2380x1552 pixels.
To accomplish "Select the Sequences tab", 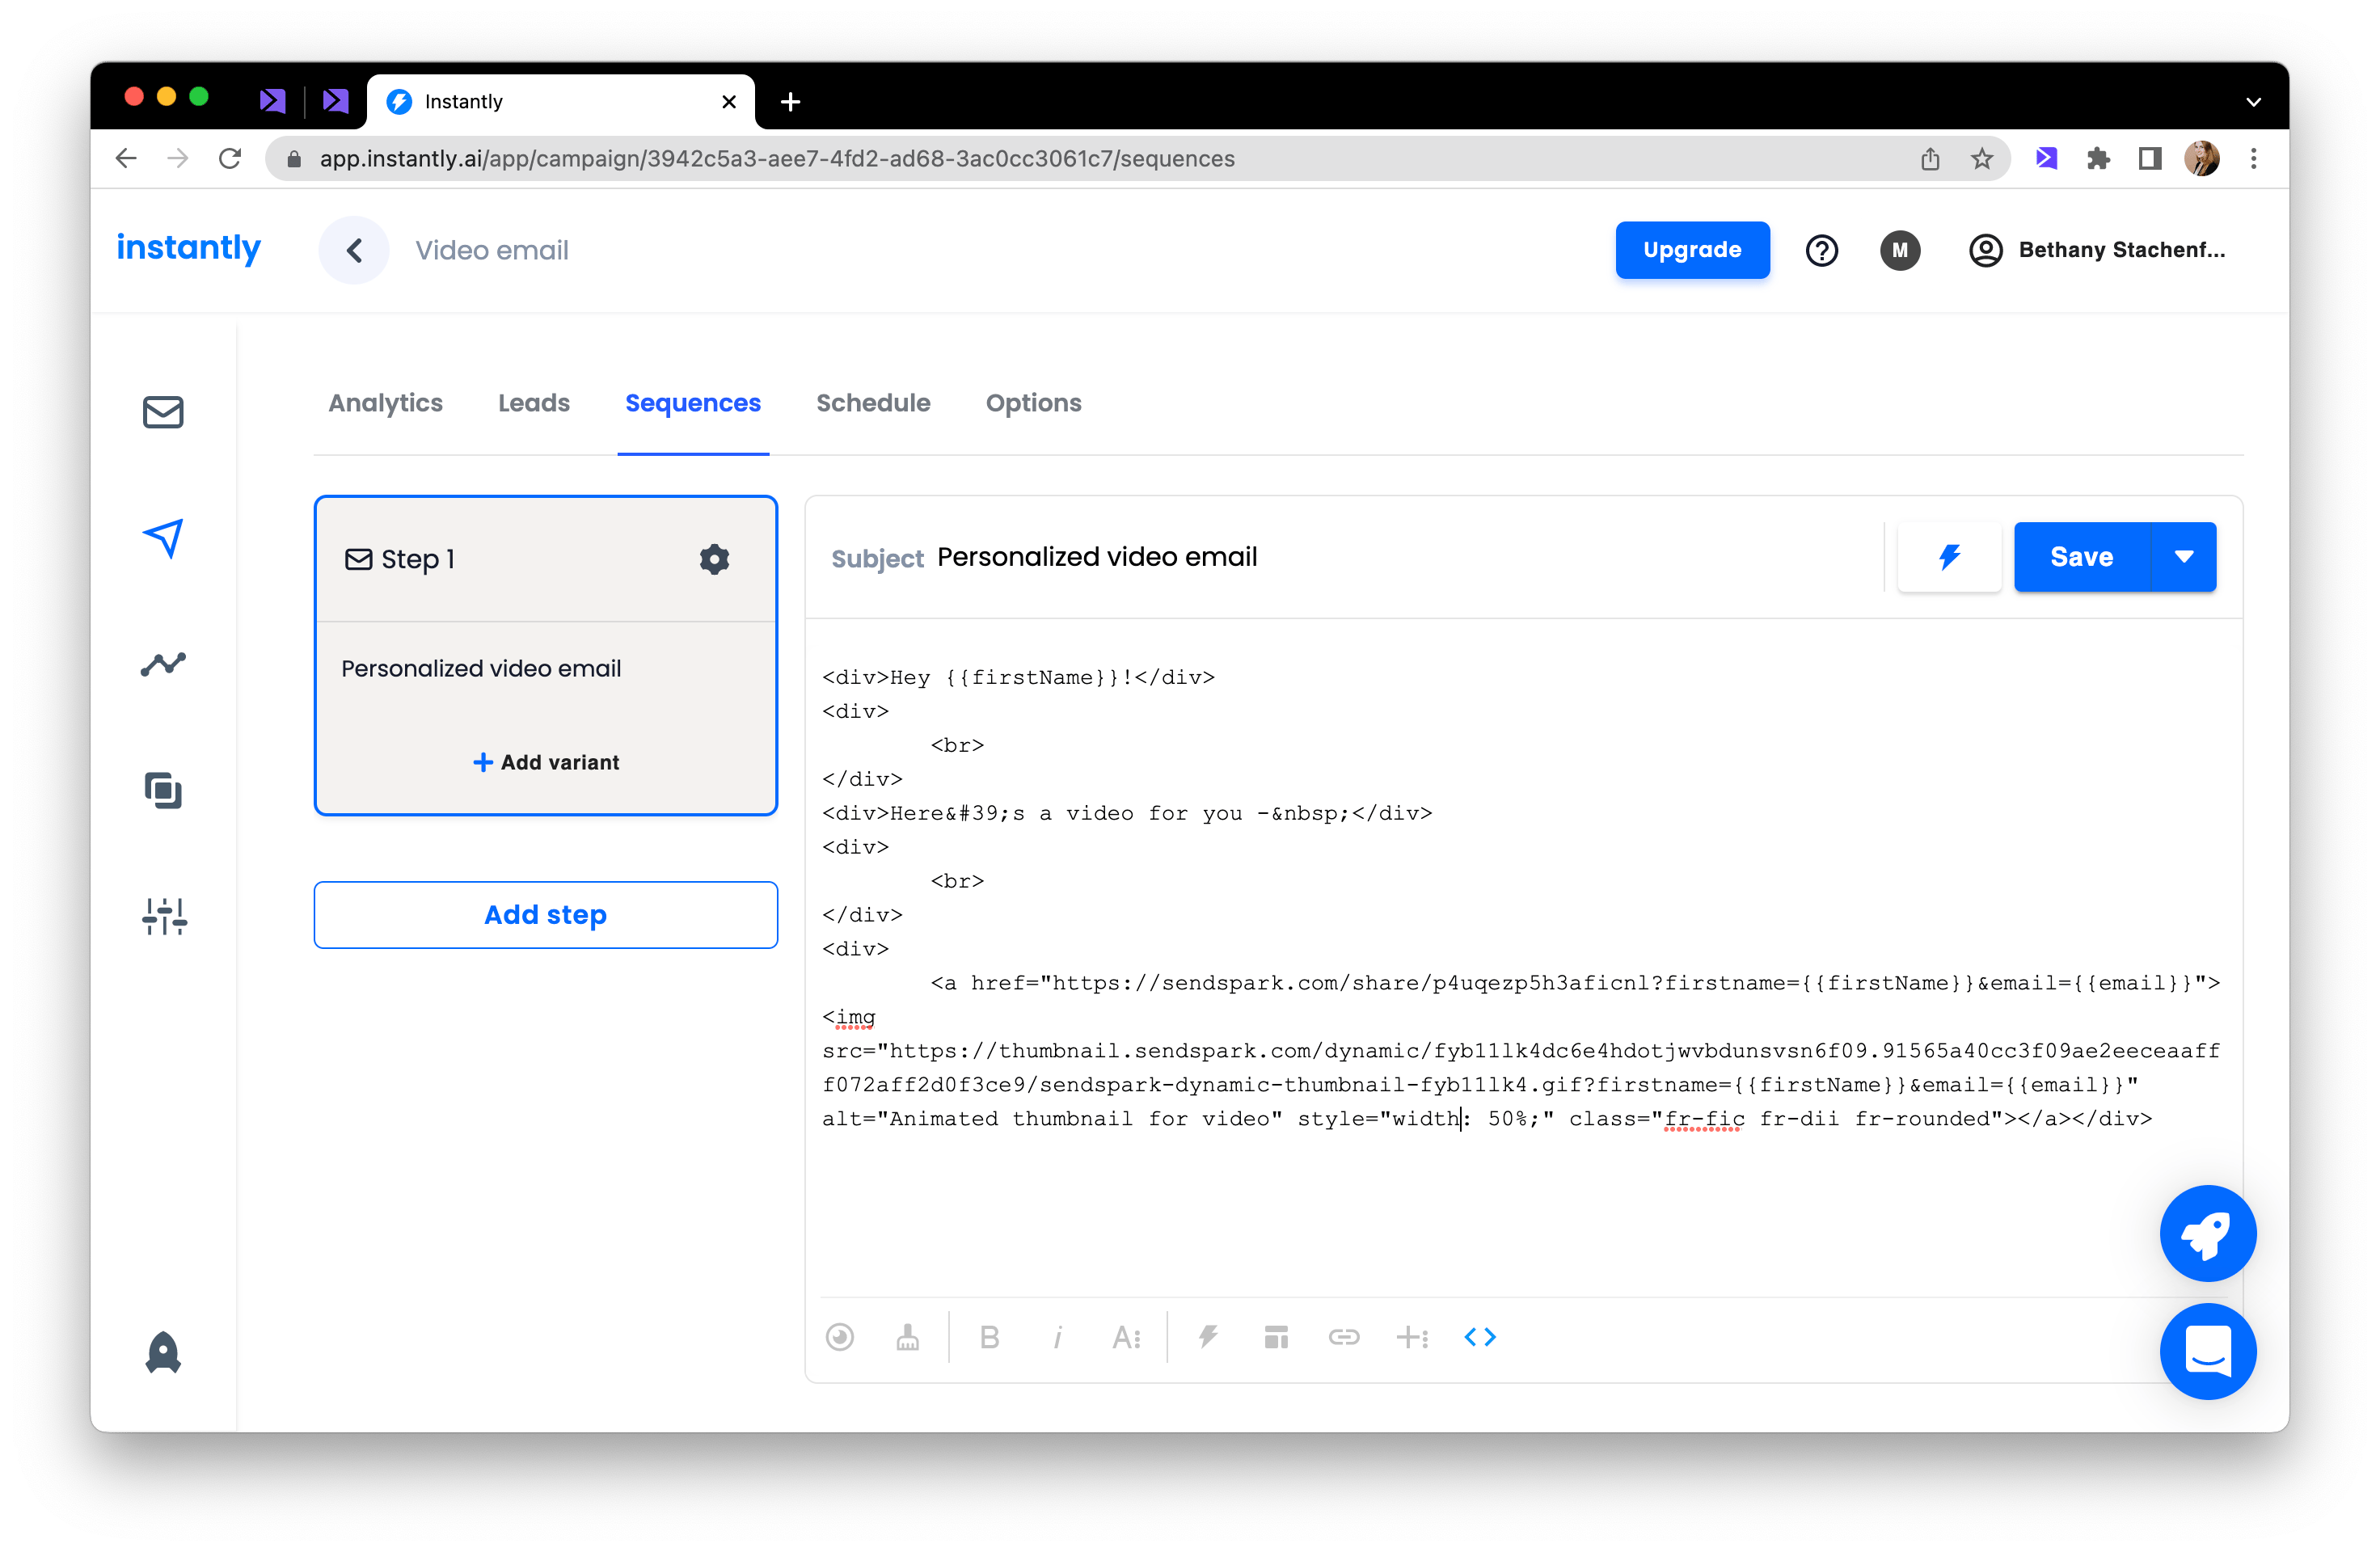I will tap(693, 403).
